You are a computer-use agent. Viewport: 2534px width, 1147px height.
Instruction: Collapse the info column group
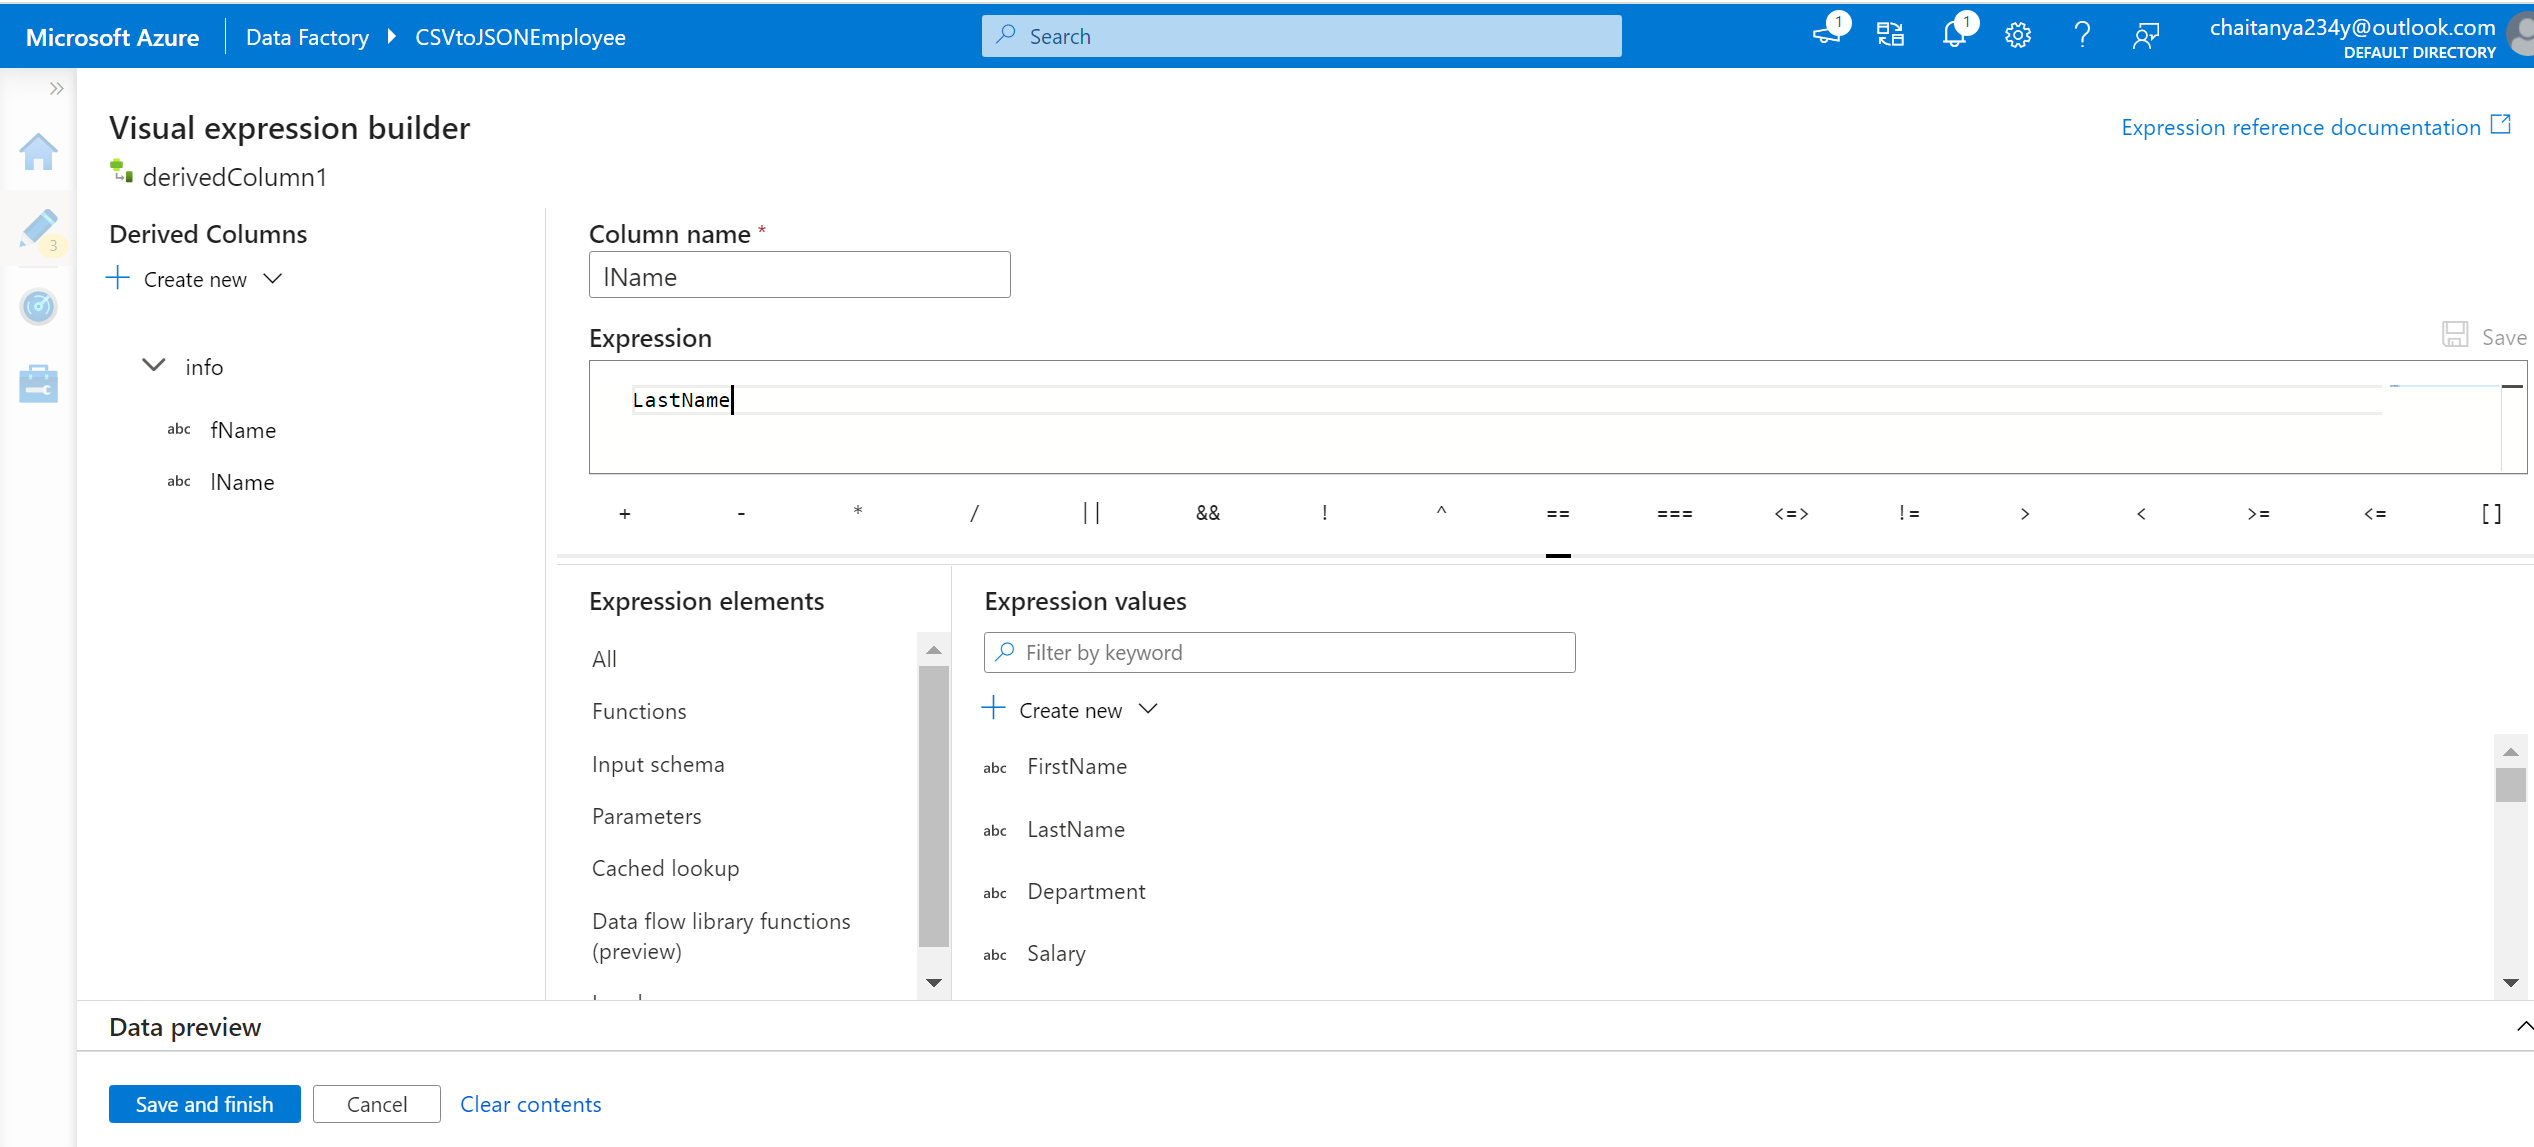coord(154,366)
